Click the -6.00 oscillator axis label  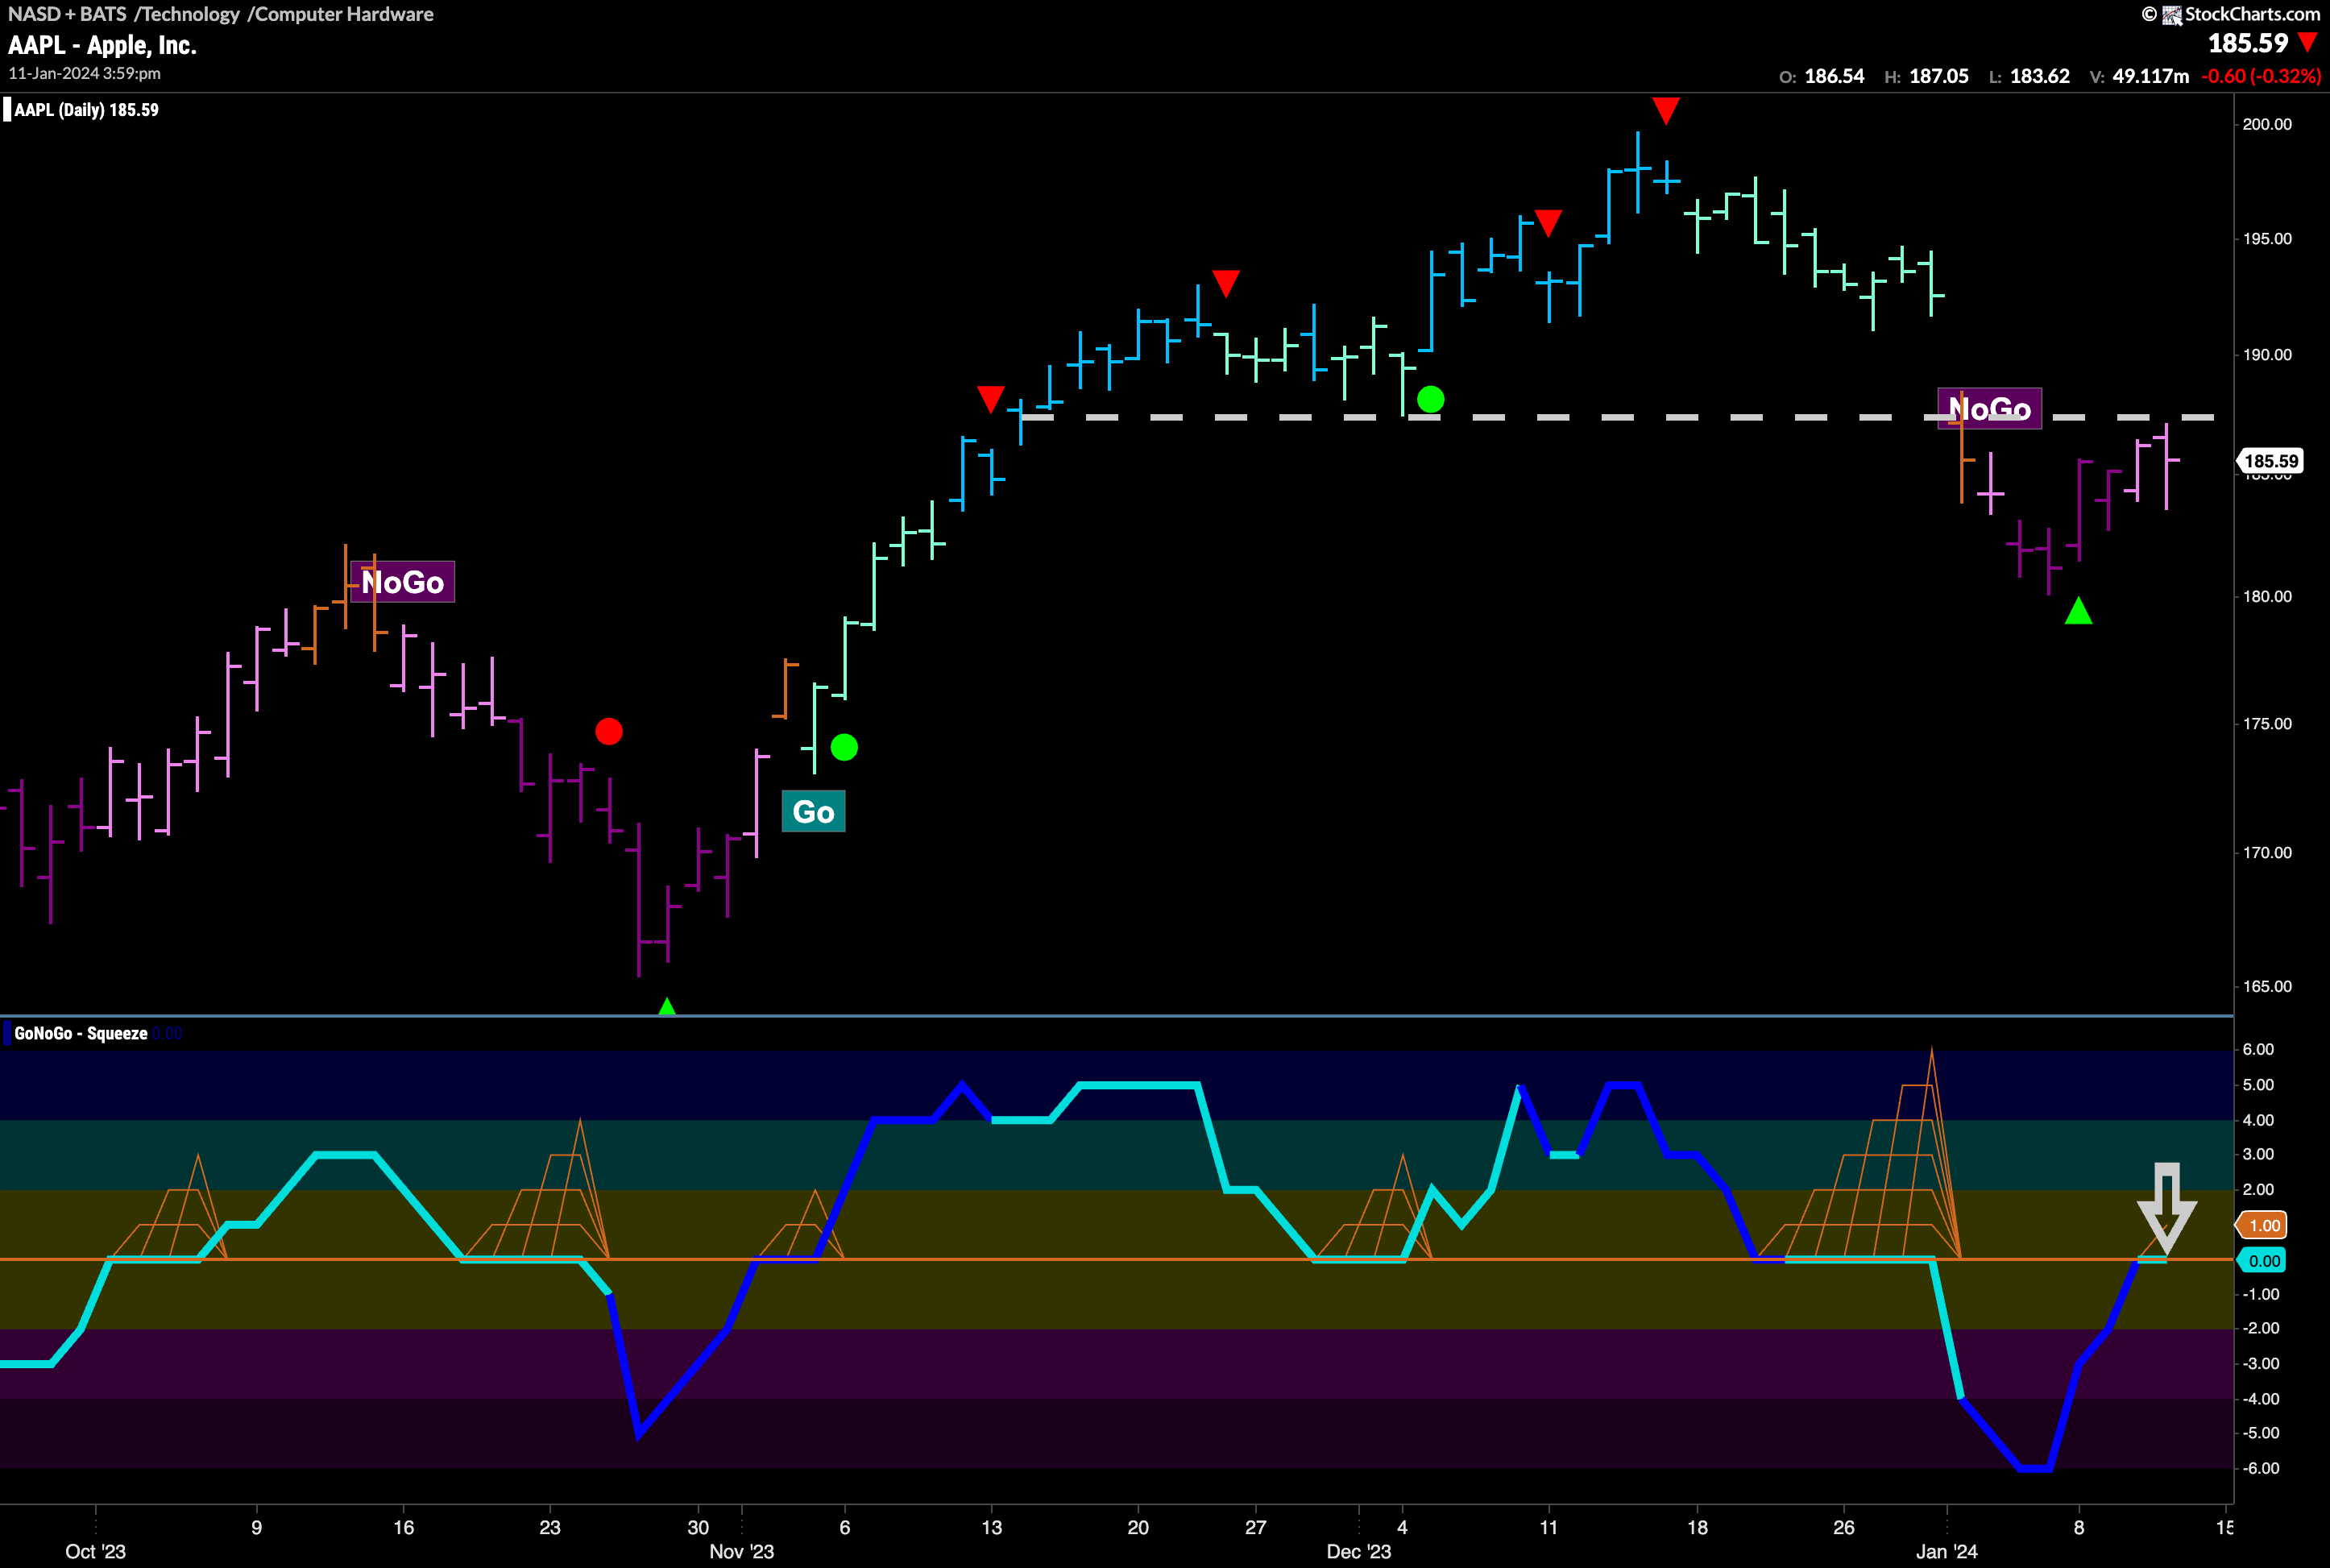[2261, 1468]
